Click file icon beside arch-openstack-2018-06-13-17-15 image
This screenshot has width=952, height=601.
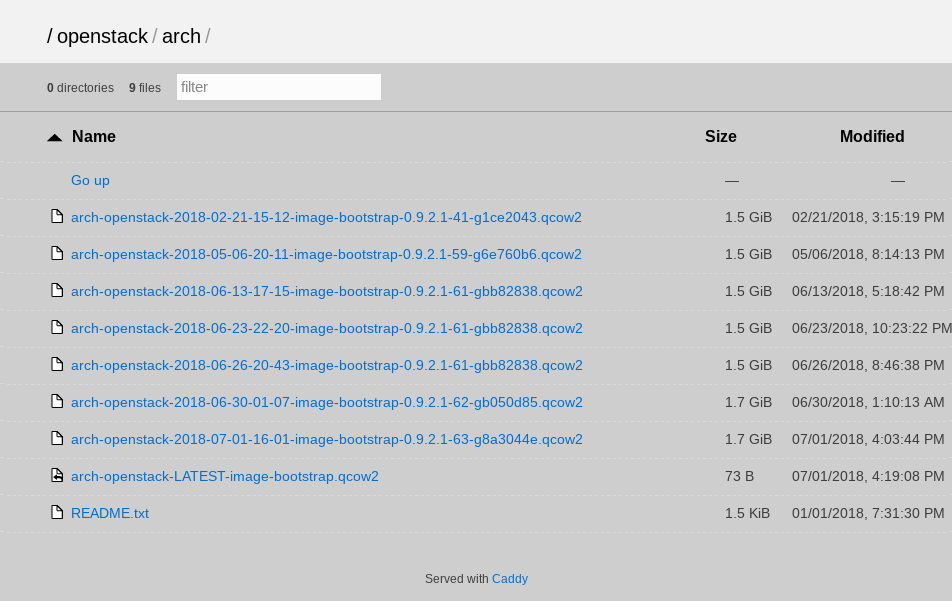[x=57, y=290]
